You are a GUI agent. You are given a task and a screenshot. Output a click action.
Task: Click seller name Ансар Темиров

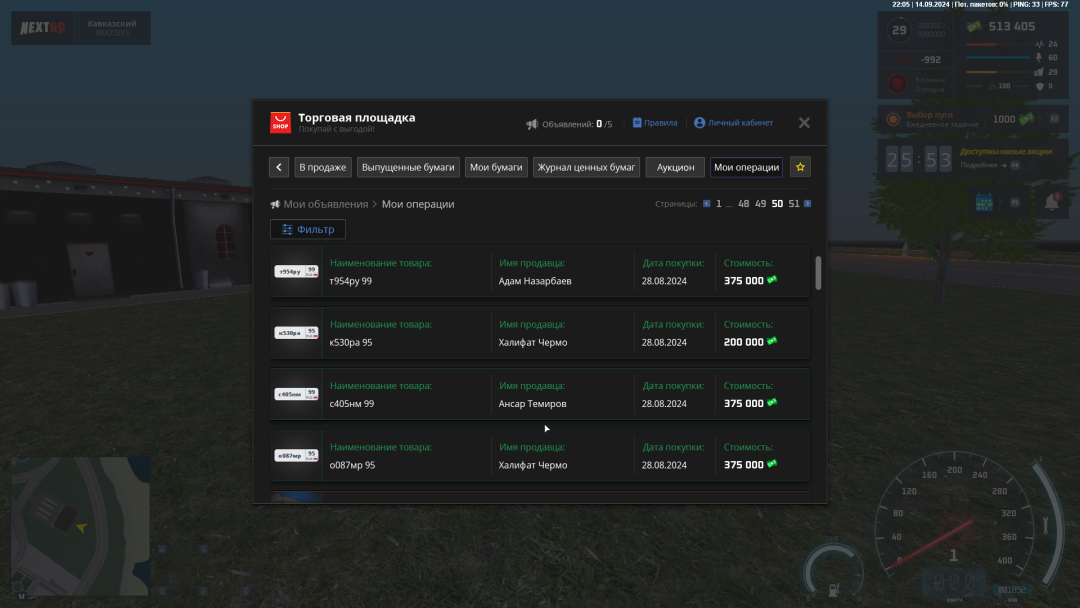(532, 403)
